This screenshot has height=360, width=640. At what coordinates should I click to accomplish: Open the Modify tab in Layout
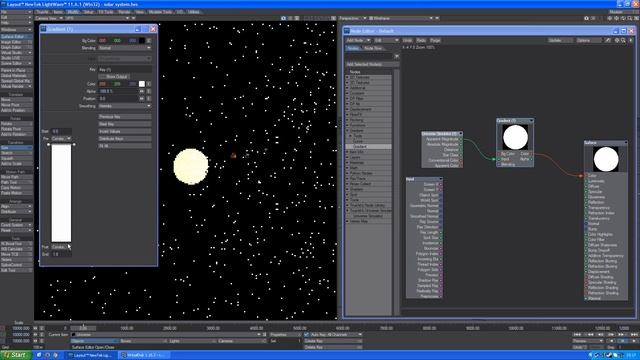coord(73,12)
